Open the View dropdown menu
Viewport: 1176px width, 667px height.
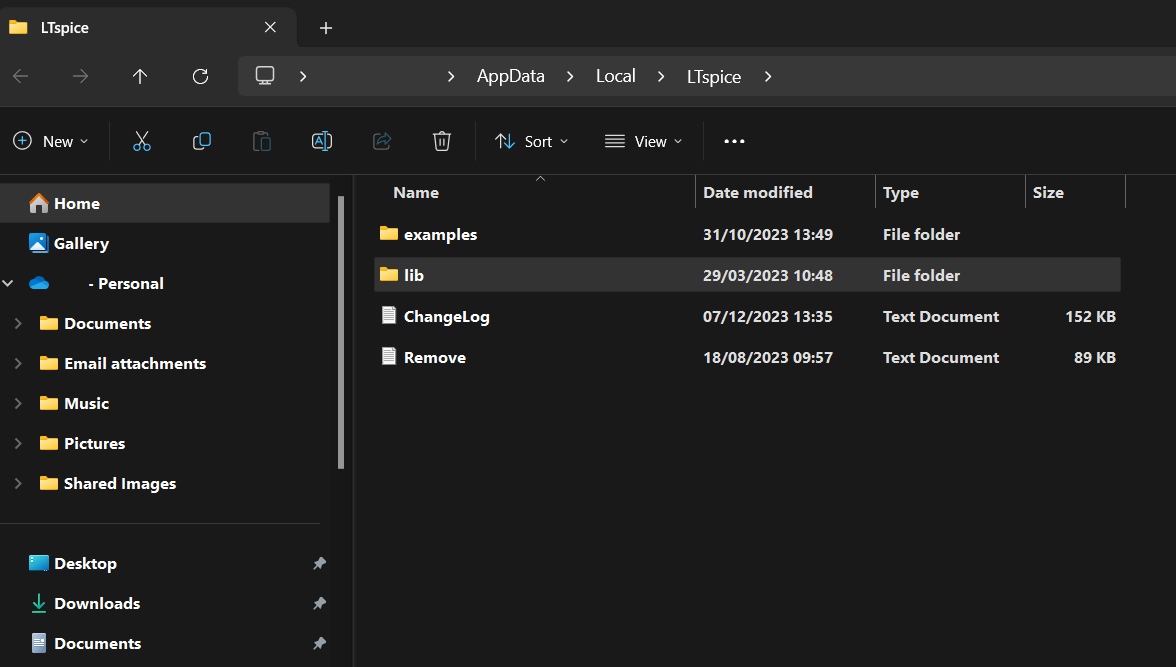[644, 141]
